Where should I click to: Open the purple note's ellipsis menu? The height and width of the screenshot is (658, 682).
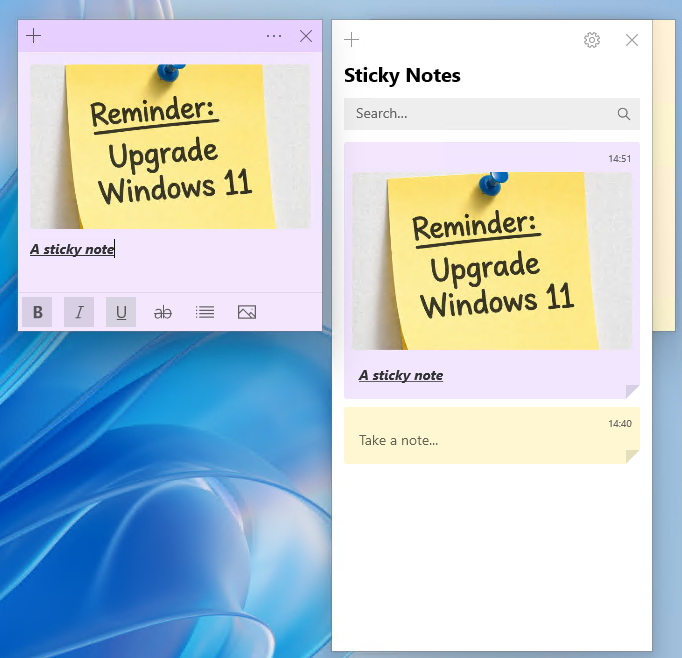coord(274,36)
